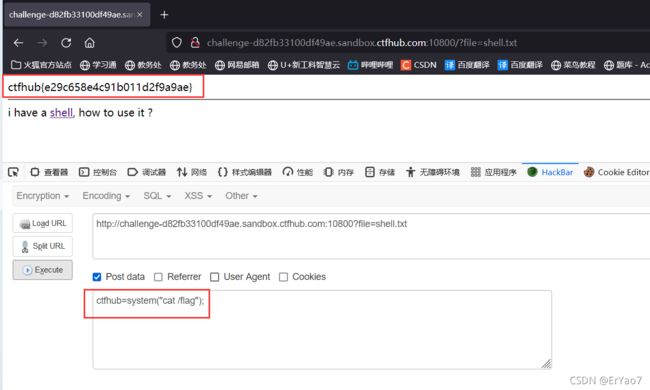Open a new tab with the plus button

[x=164, y=15]
